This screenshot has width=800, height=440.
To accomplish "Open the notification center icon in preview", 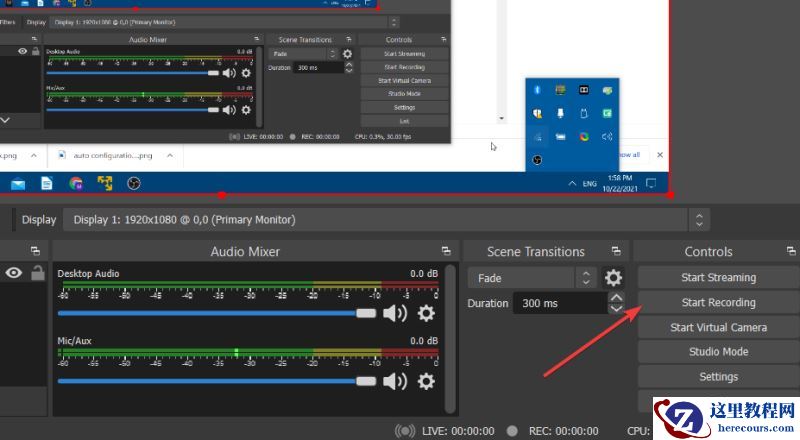I will click(651, 183).
